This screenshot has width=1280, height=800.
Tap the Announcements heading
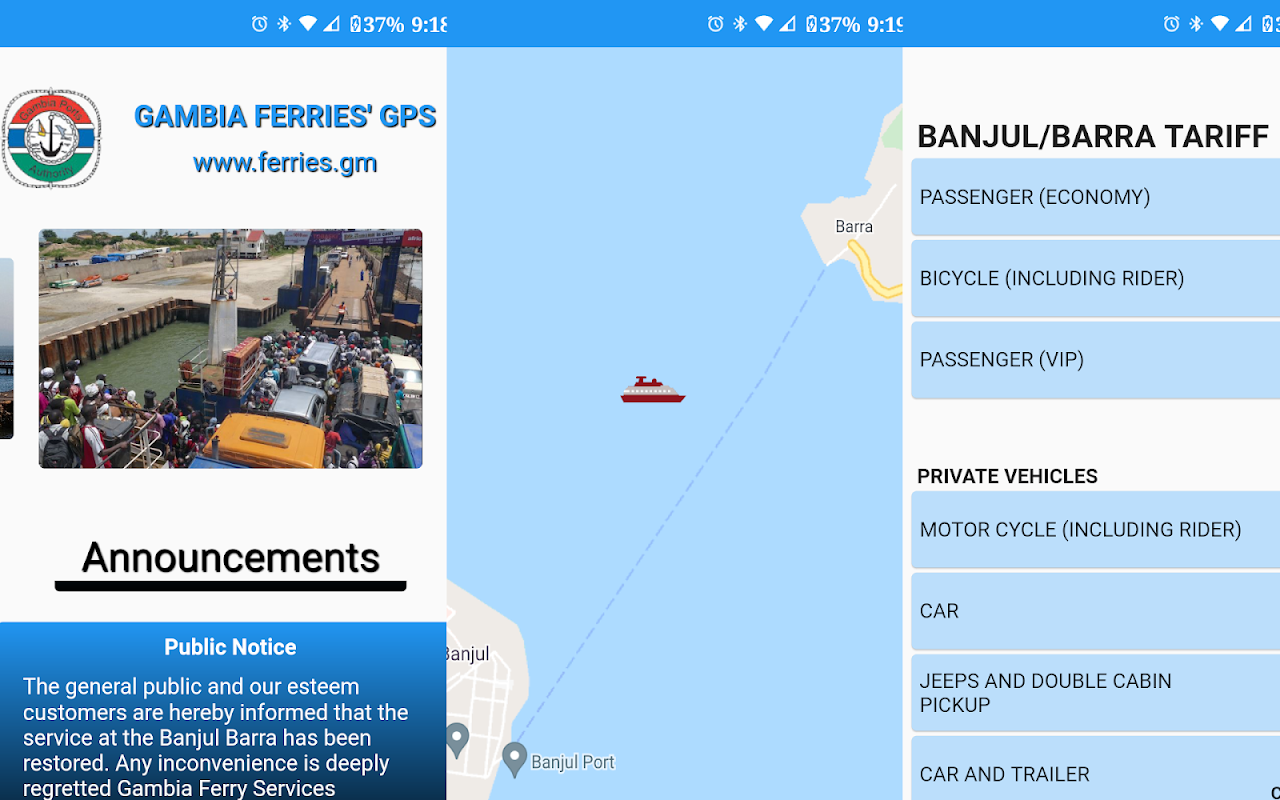(231, 558)
